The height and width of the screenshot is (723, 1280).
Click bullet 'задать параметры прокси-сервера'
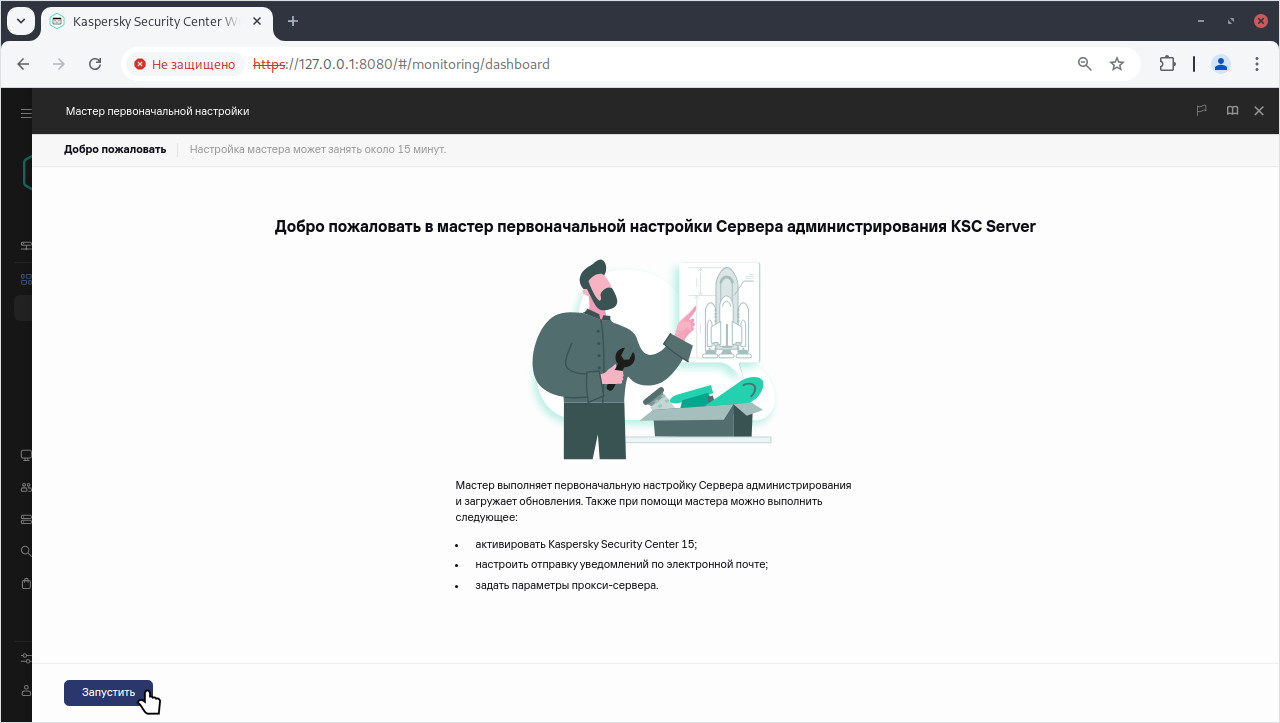[567, 585]
